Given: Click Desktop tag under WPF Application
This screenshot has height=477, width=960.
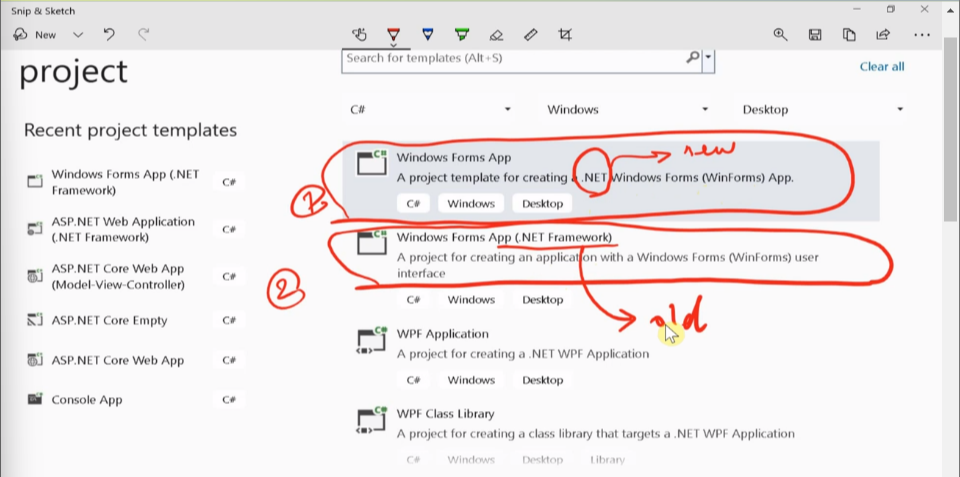Looking at the screenshot, I should pos(542,380).
